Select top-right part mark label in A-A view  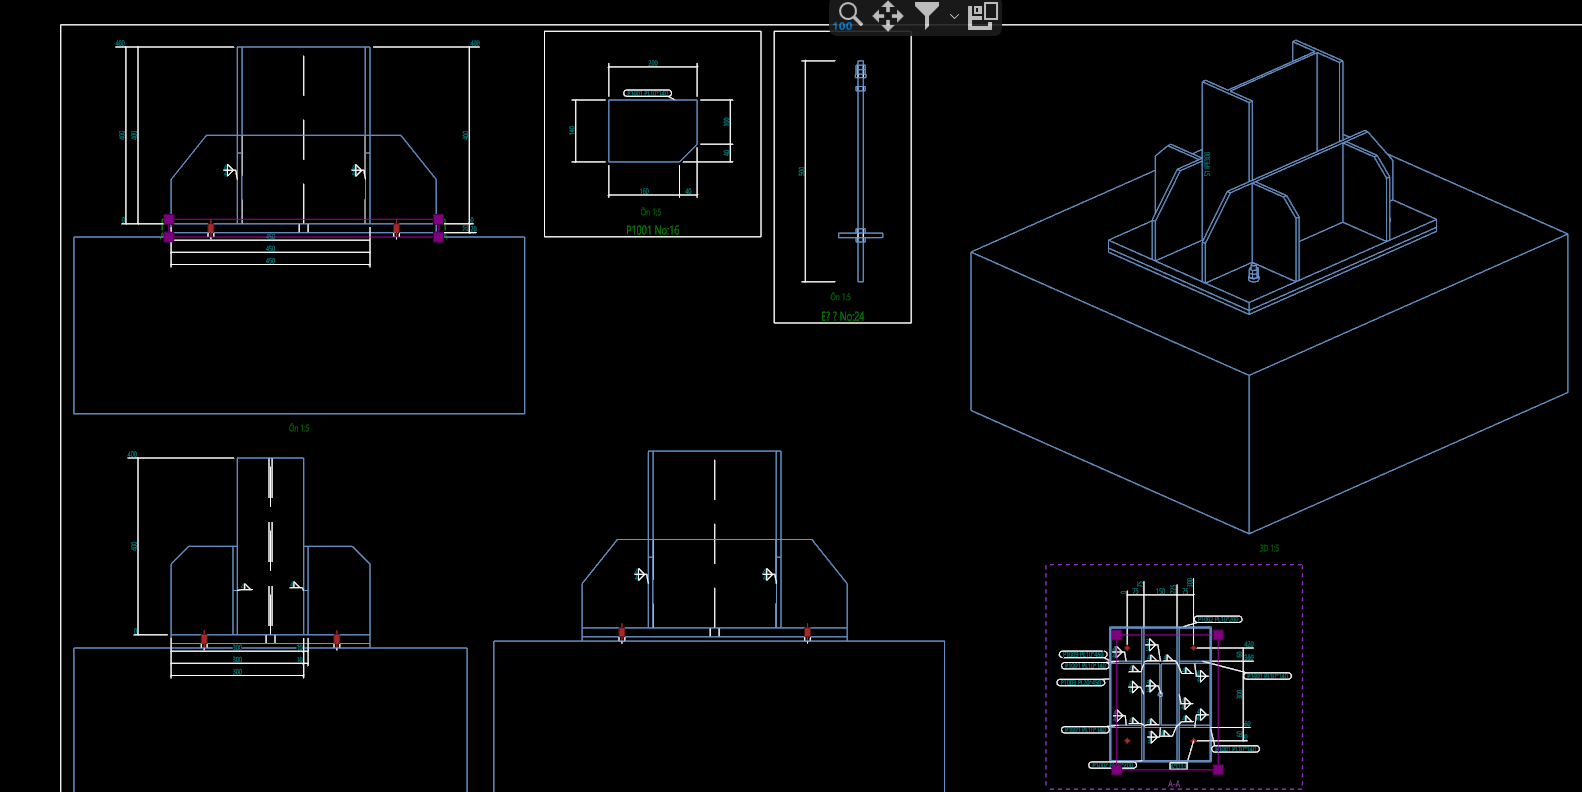click(1218, 620)
